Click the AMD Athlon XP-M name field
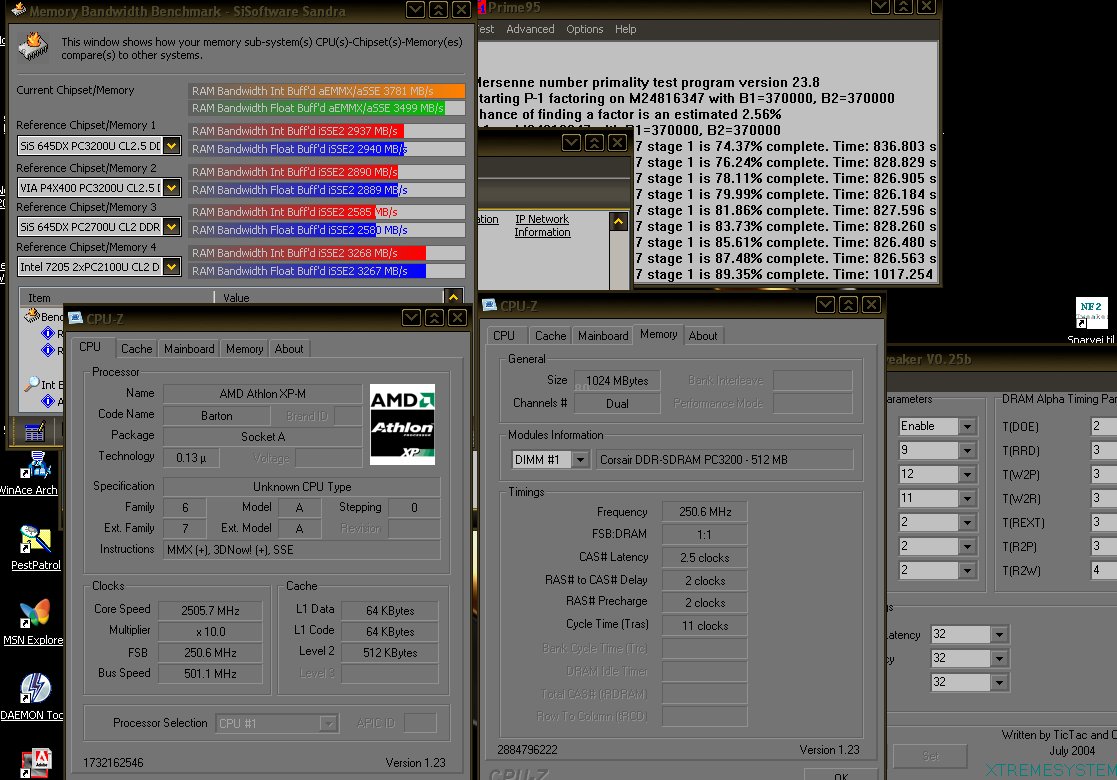Image resolution: width=1117 pixels, height=780 pixels. 262,393
